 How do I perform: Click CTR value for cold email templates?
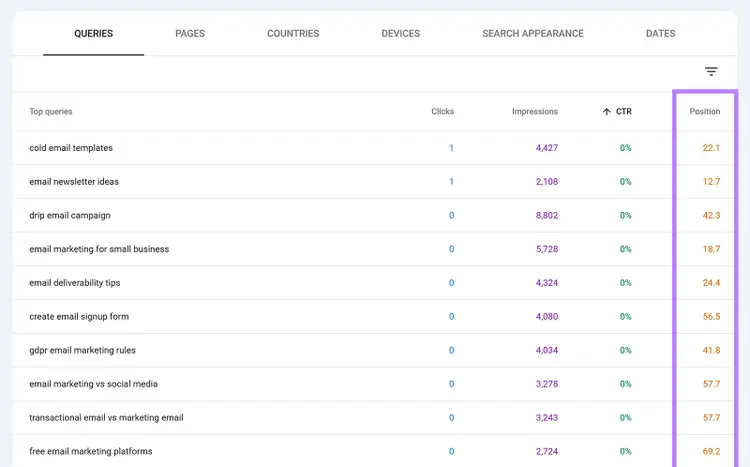coord(626,148)
